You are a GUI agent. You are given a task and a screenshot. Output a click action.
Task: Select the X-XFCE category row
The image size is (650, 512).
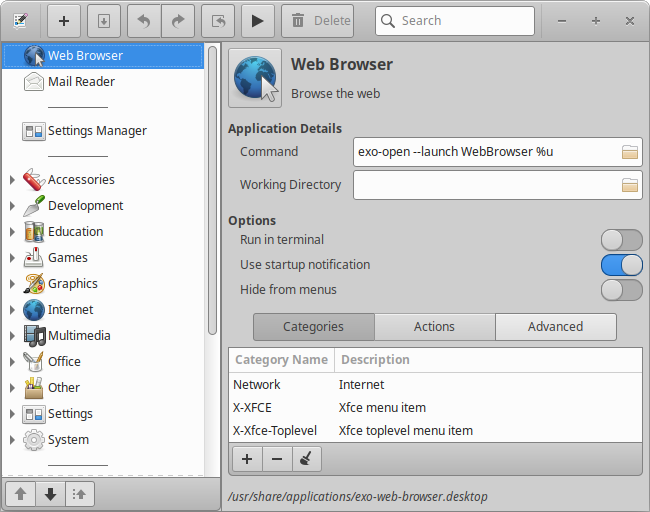(435, 408)
